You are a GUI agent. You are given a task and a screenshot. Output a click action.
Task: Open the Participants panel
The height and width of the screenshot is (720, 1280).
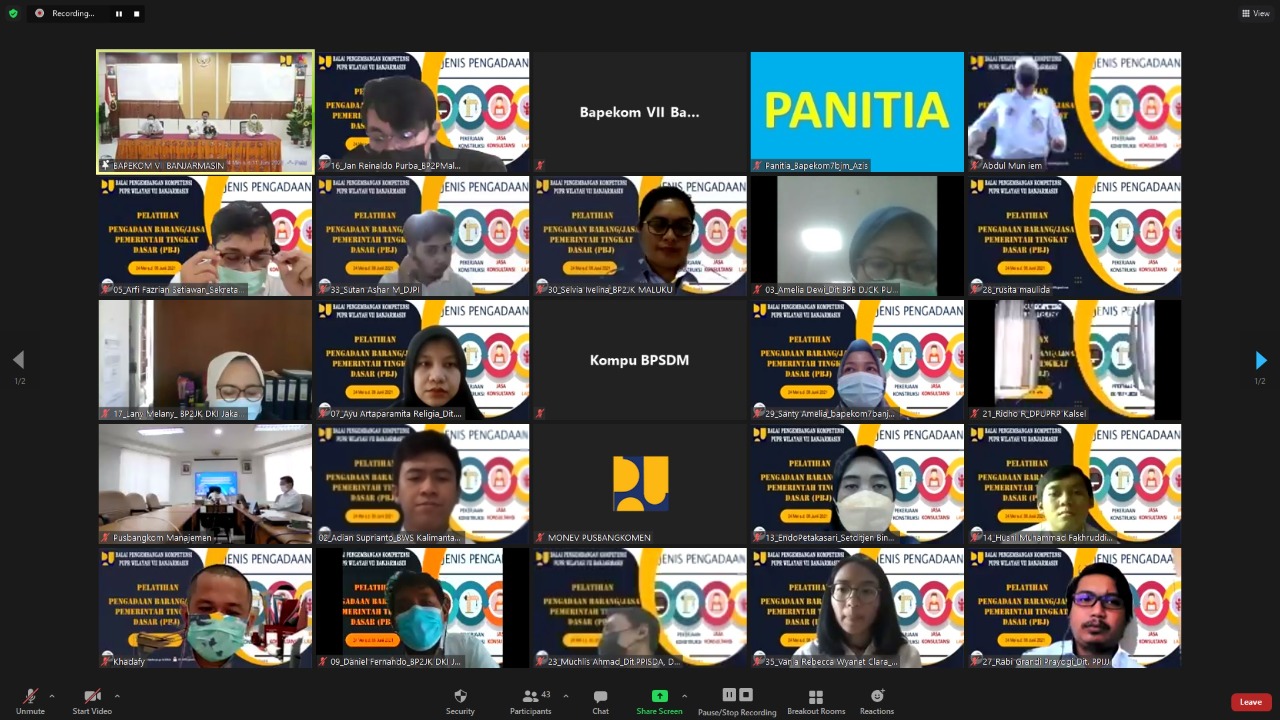[x=530, y=701]
